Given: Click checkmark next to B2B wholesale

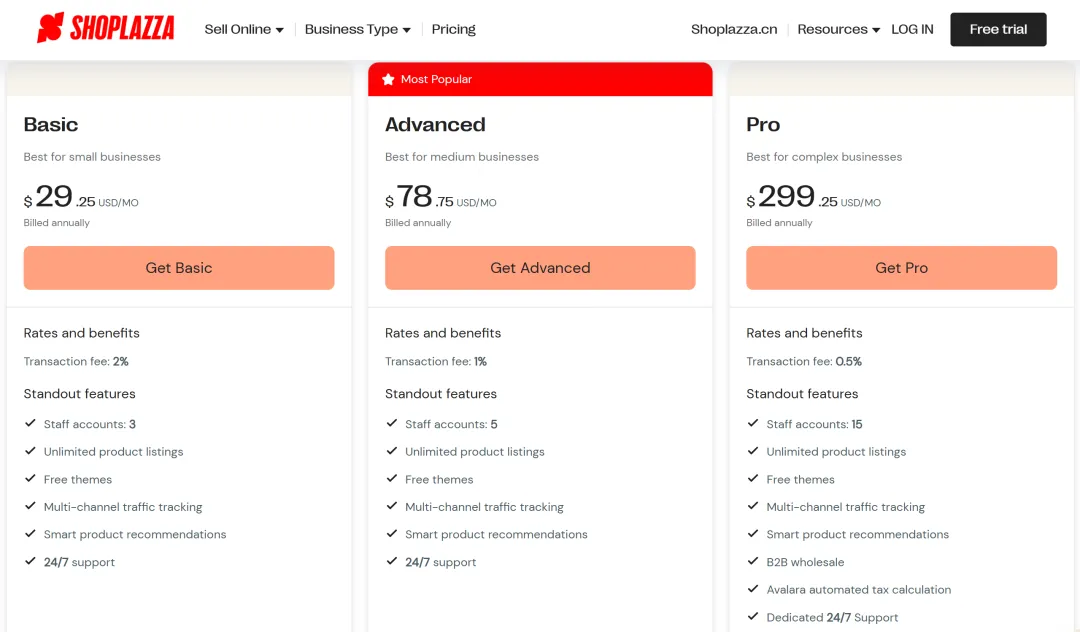Looking at the screenshot, I should tap(753, 562).
